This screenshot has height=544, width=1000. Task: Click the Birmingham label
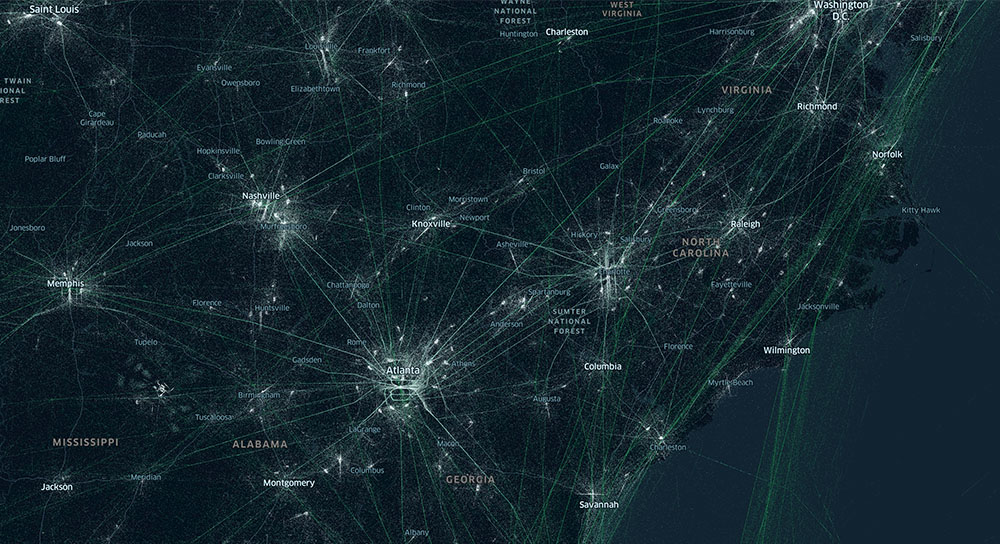coord(259,395)
